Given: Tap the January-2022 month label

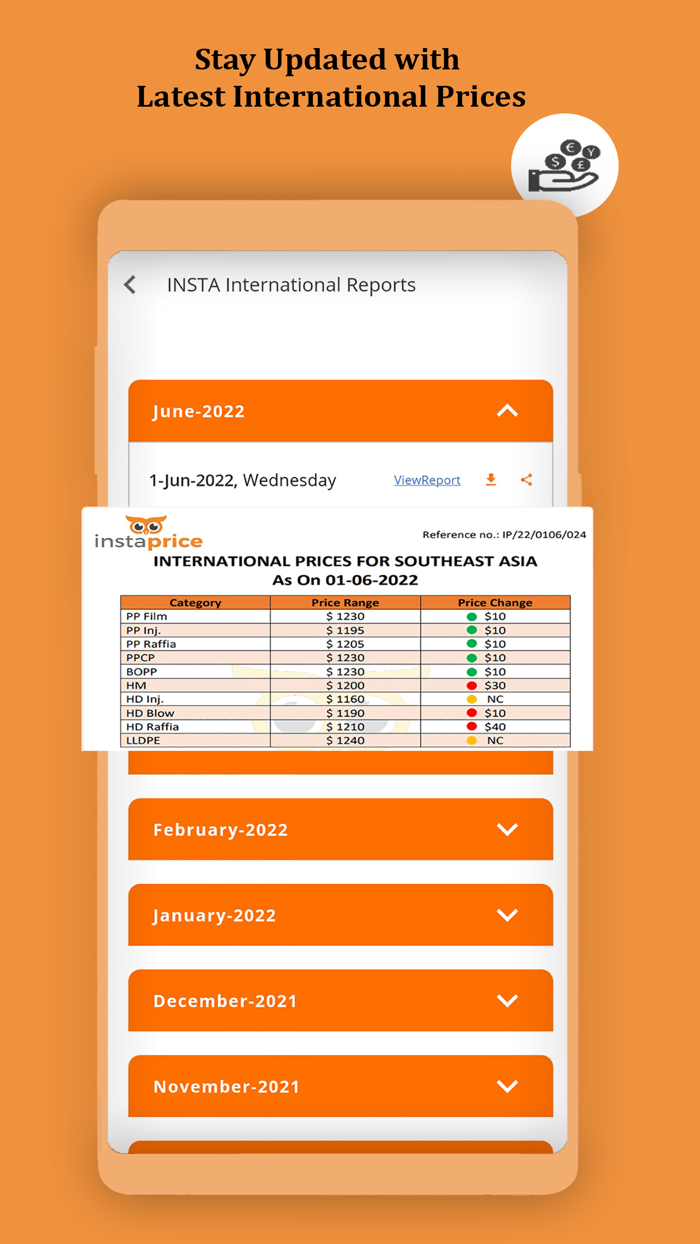Looking at the screenshot, I should coord(214,916).
